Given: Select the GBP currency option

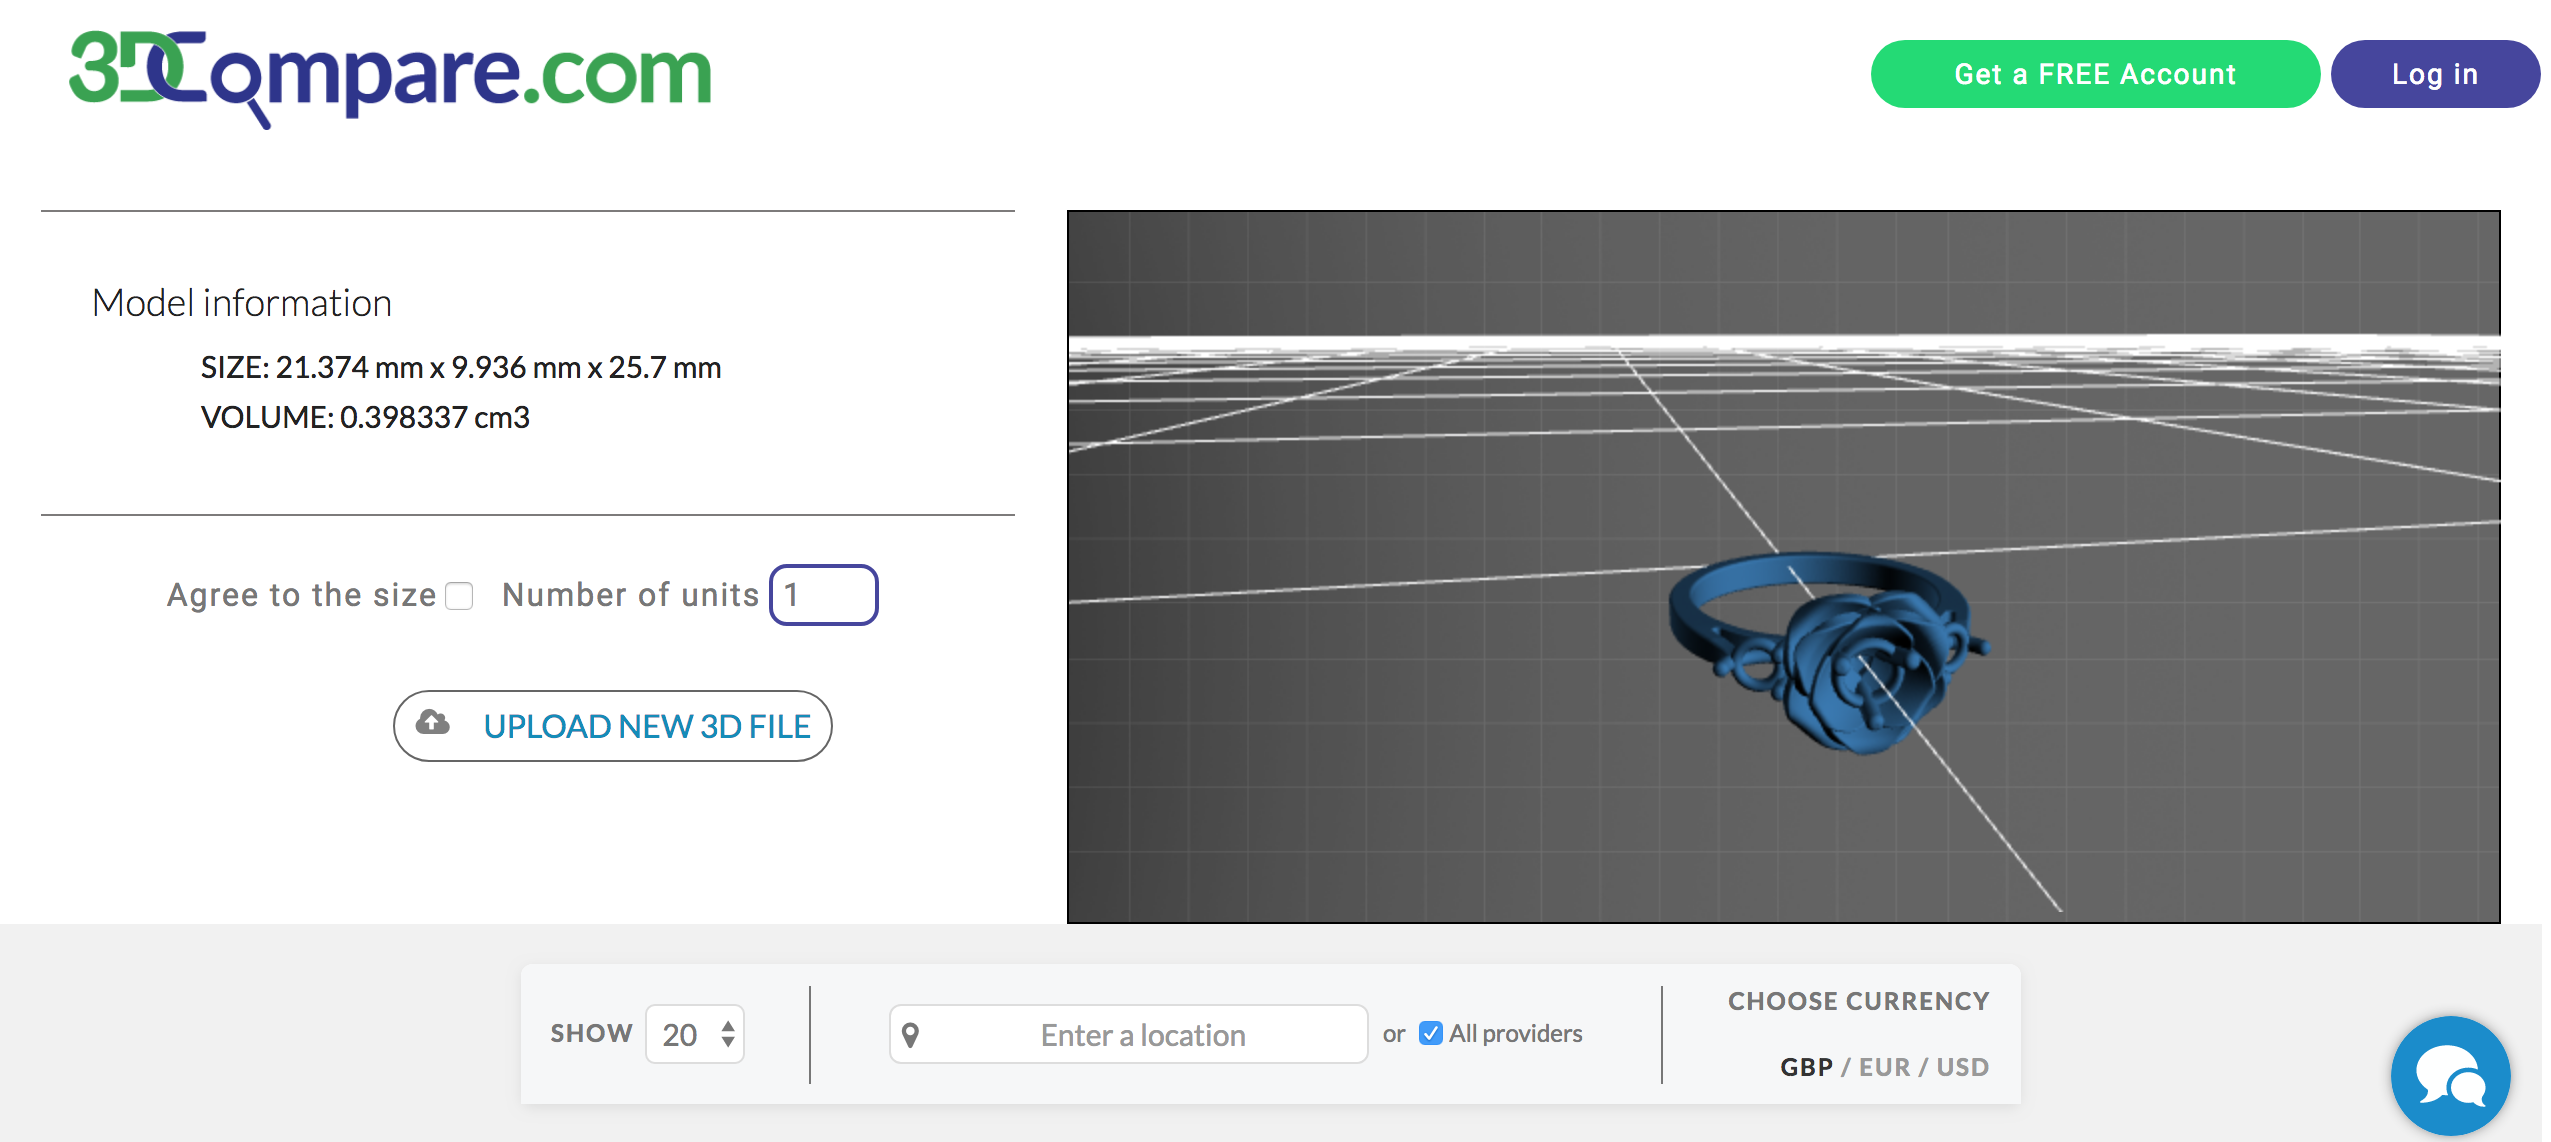Looking at the screenshot, I should [1805, 1066].
